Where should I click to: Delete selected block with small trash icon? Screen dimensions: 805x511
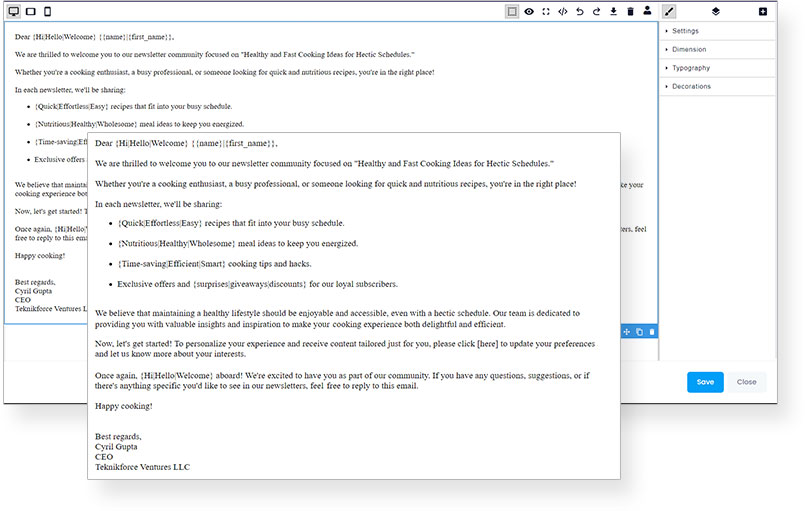click(x=651, y=332)
